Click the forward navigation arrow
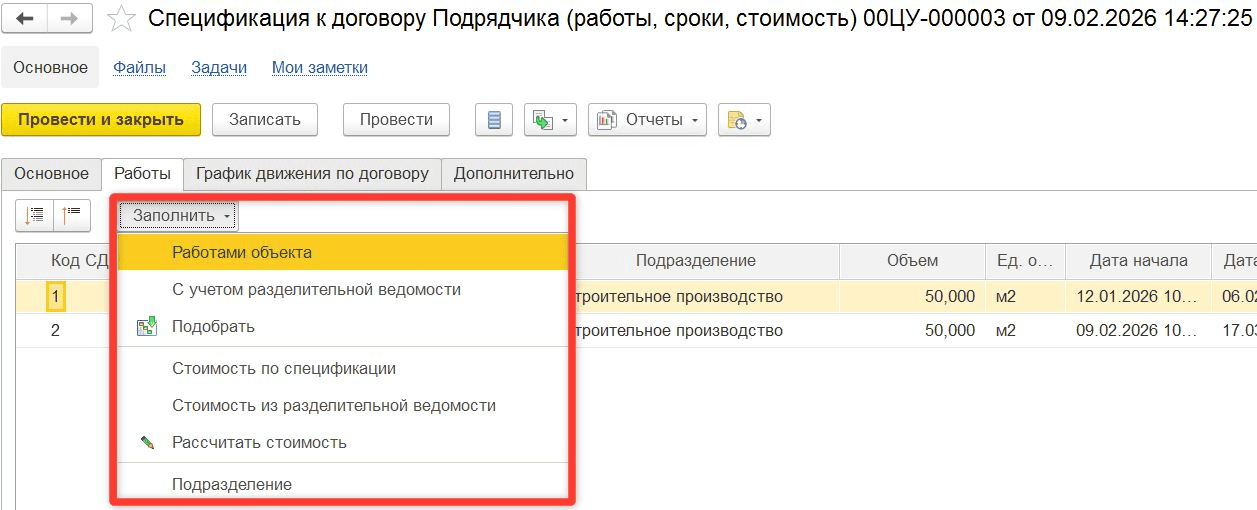The image size is (1257, 510). (x=69, y=18)
